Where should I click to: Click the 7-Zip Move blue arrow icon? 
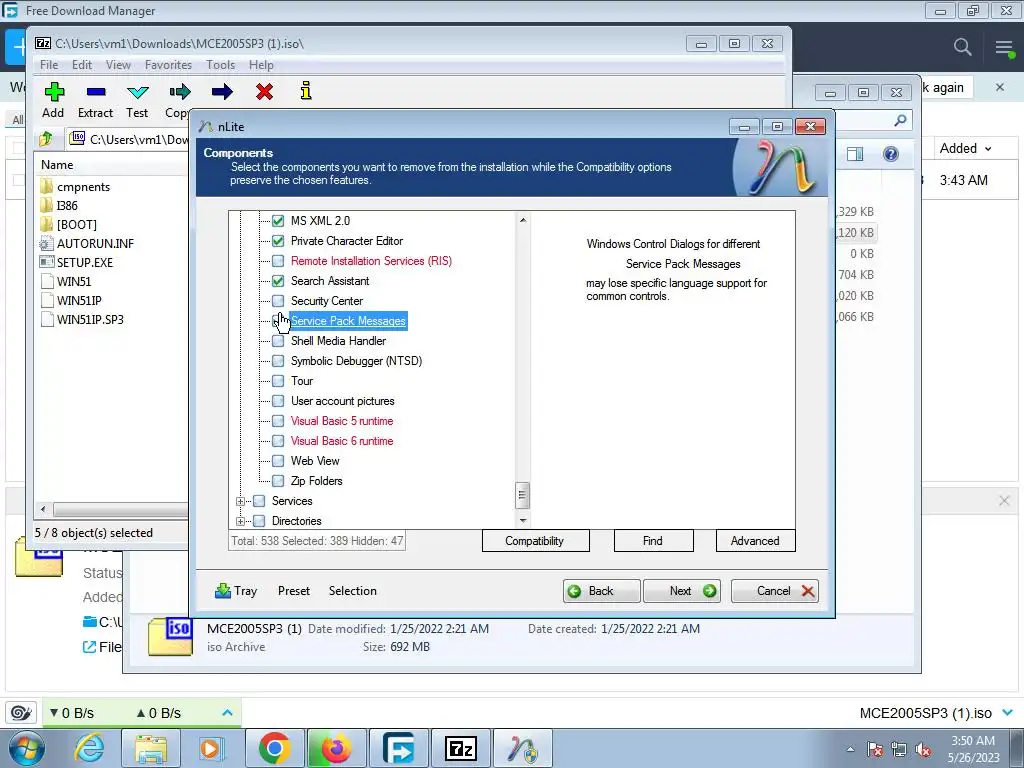222,91
